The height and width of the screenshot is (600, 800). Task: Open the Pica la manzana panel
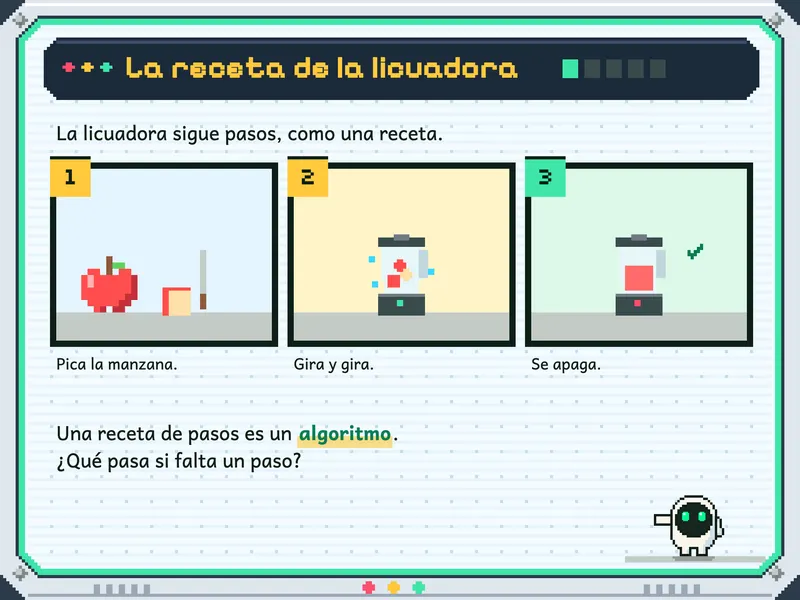coord(164,254)
